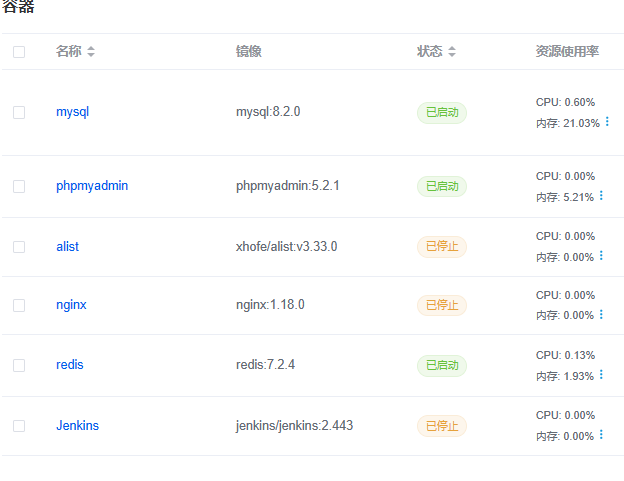Open the phpmyadmin container link
624x481 pixels.
point(92,186)
